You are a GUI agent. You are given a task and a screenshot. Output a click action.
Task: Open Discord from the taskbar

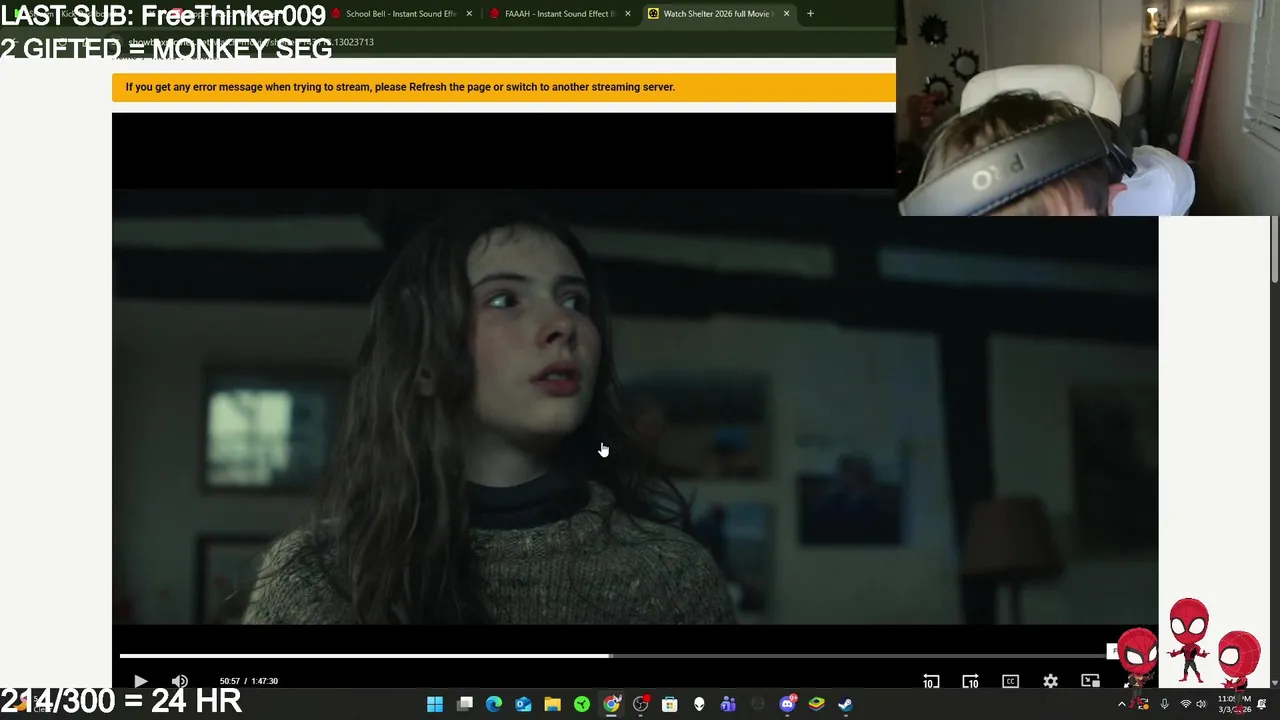787,705
